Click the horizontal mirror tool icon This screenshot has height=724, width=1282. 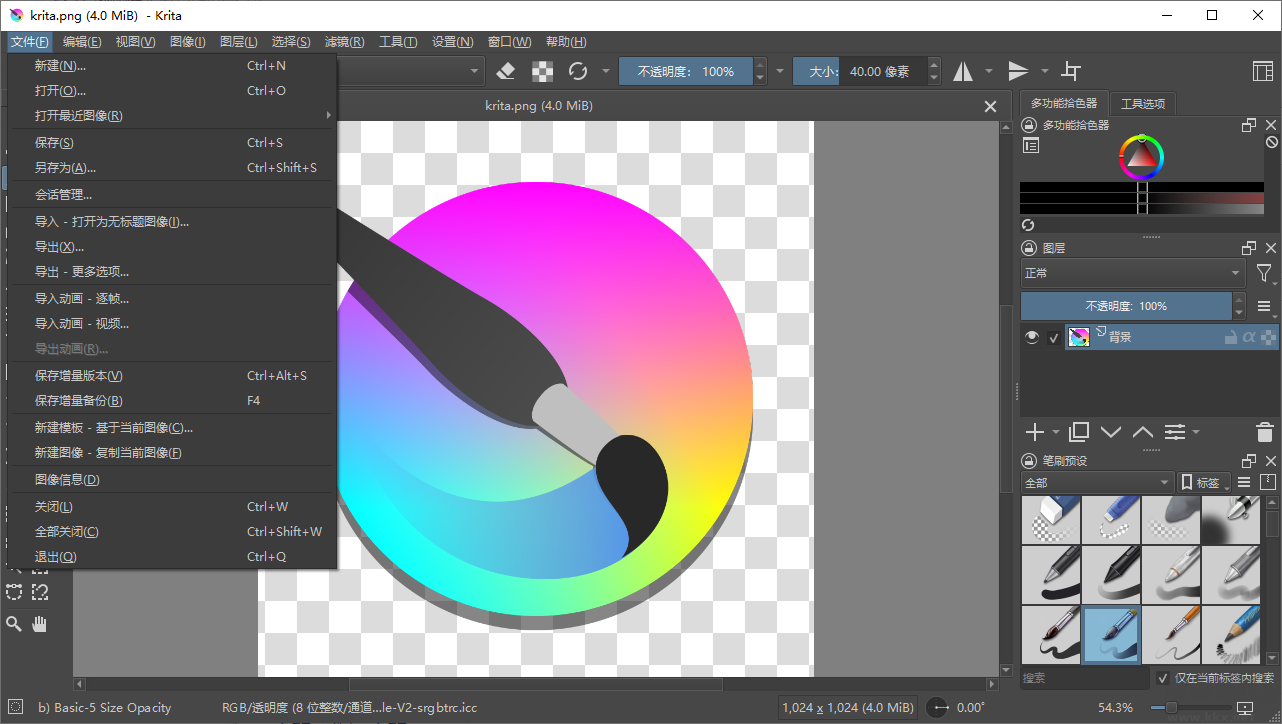[x=963, y=71]
